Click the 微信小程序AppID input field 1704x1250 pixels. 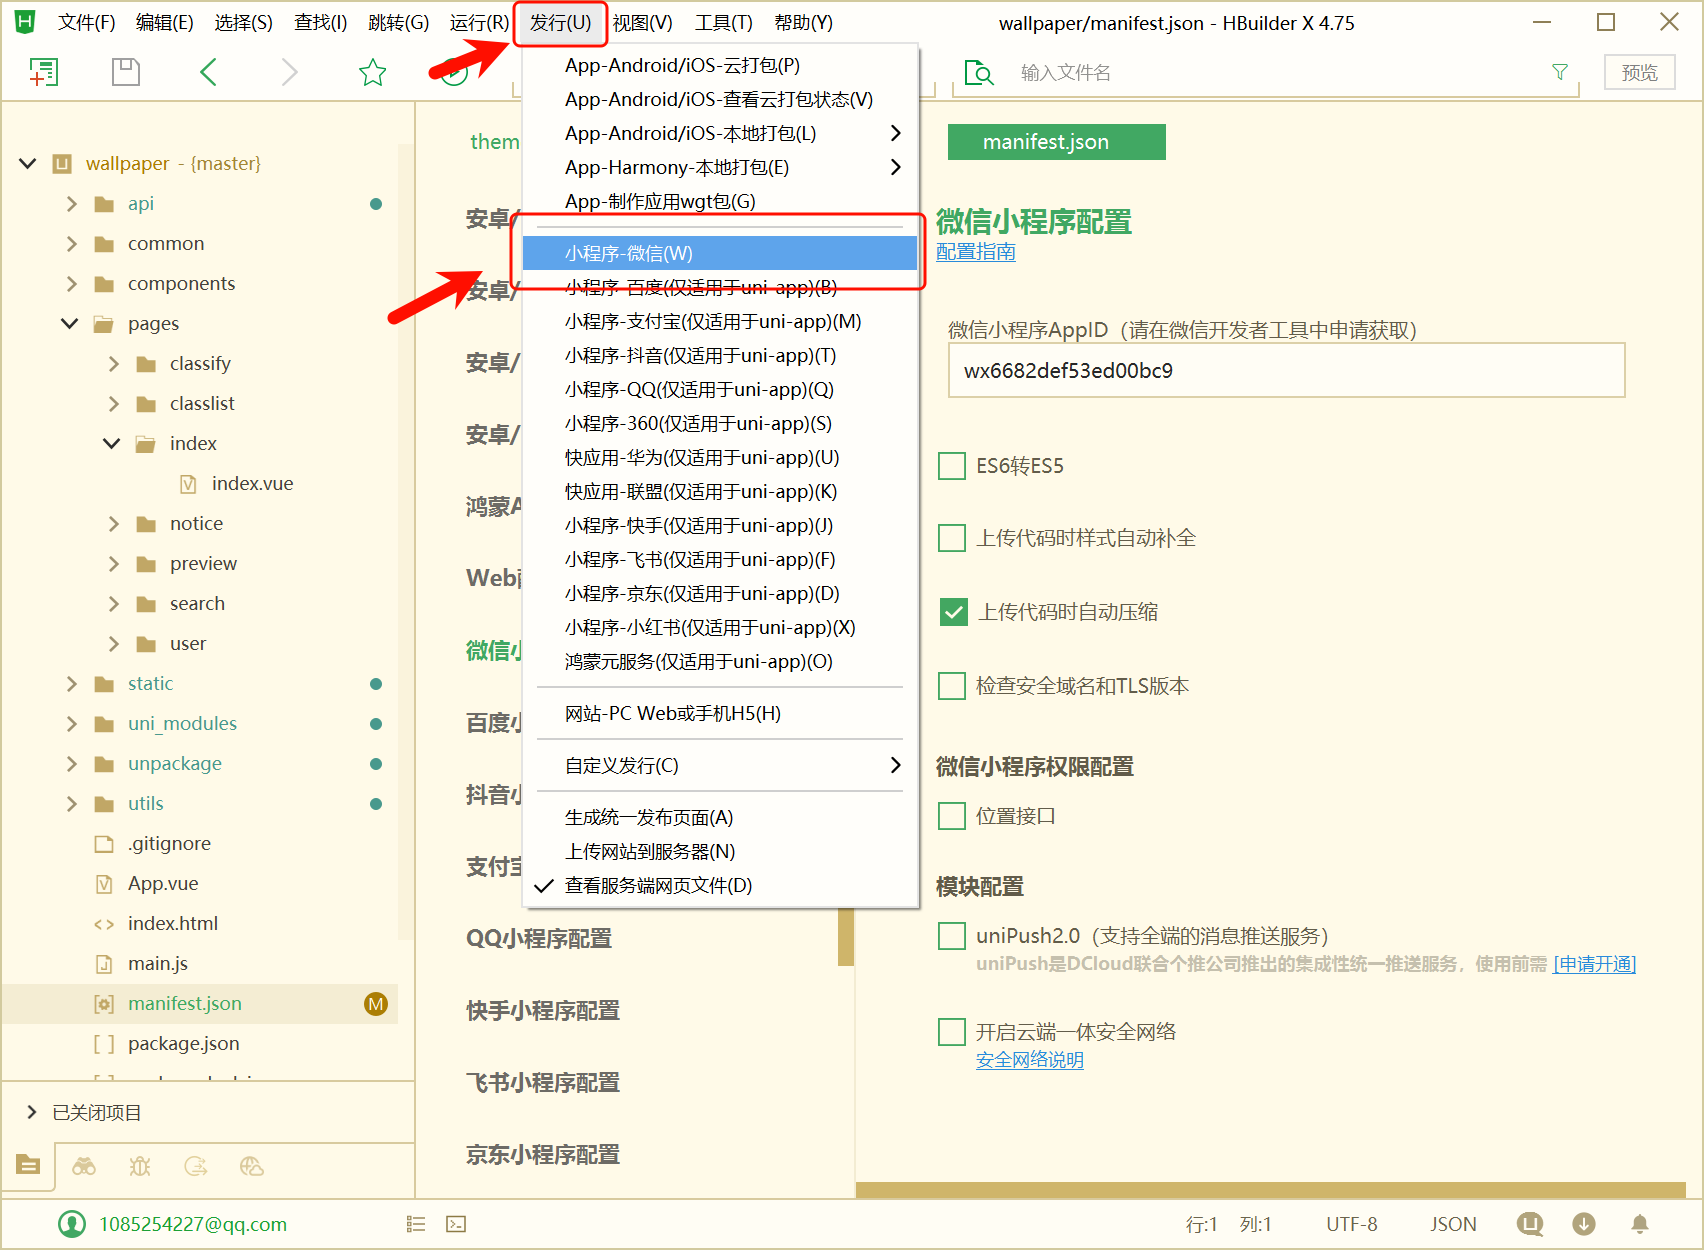[x=1286, y=371]
